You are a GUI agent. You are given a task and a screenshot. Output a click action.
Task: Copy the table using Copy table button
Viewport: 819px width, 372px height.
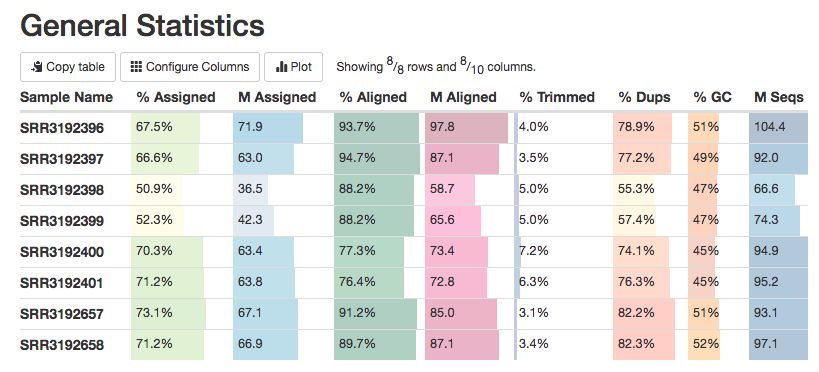(x=68, y=67)
